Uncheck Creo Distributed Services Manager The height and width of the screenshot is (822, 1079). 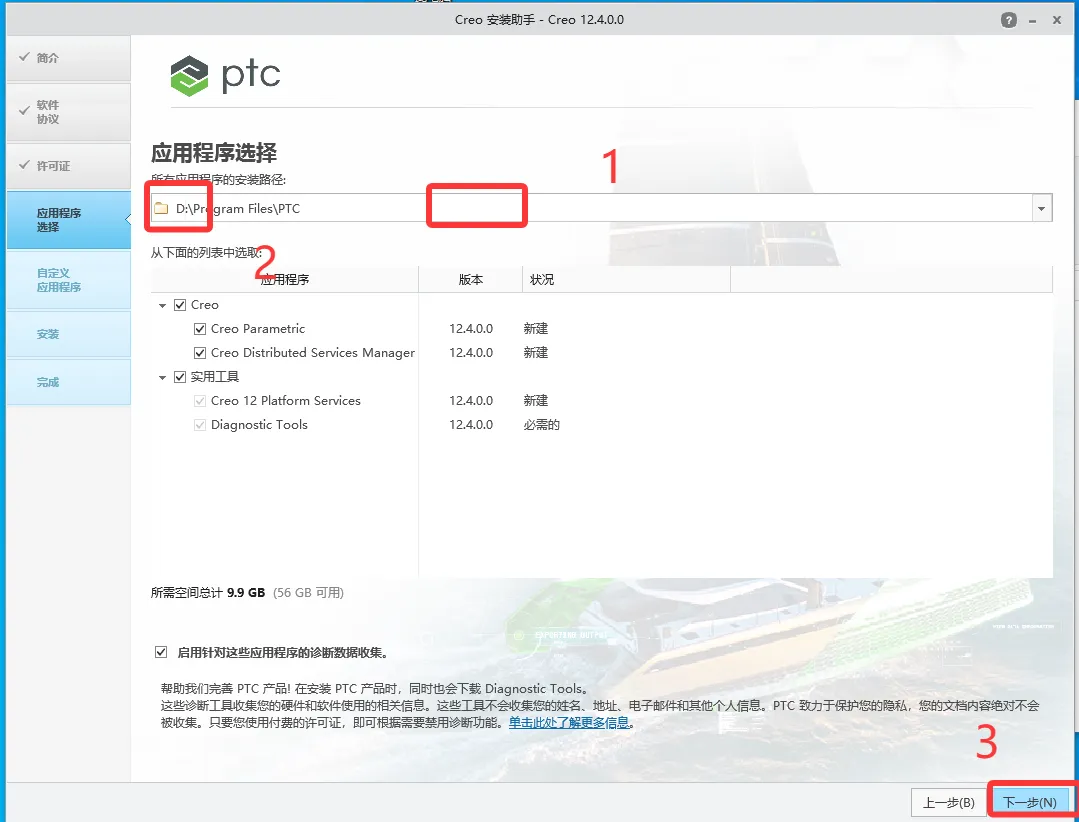200,353
